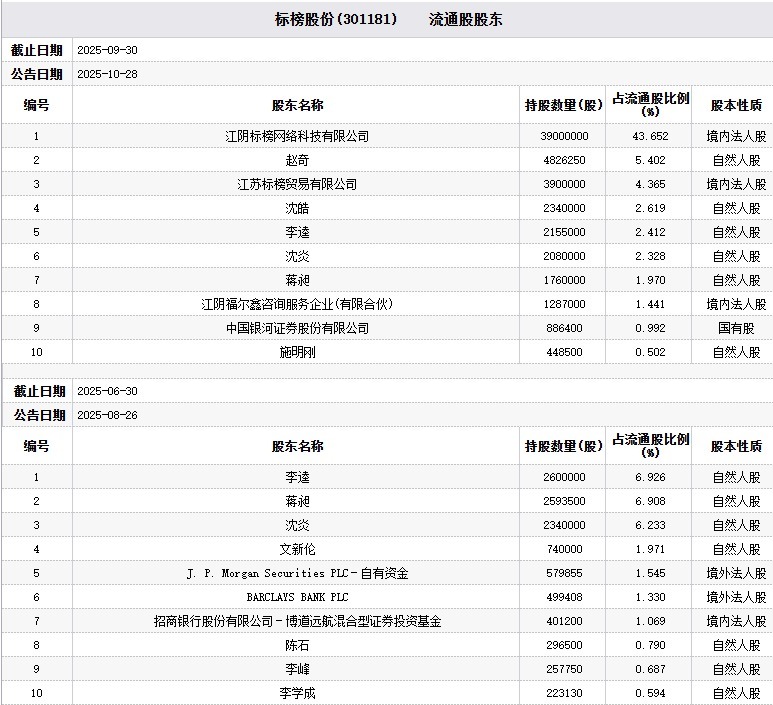Click shareholder name 李学成
Screen dimensions: 773x705
(297, 693)
